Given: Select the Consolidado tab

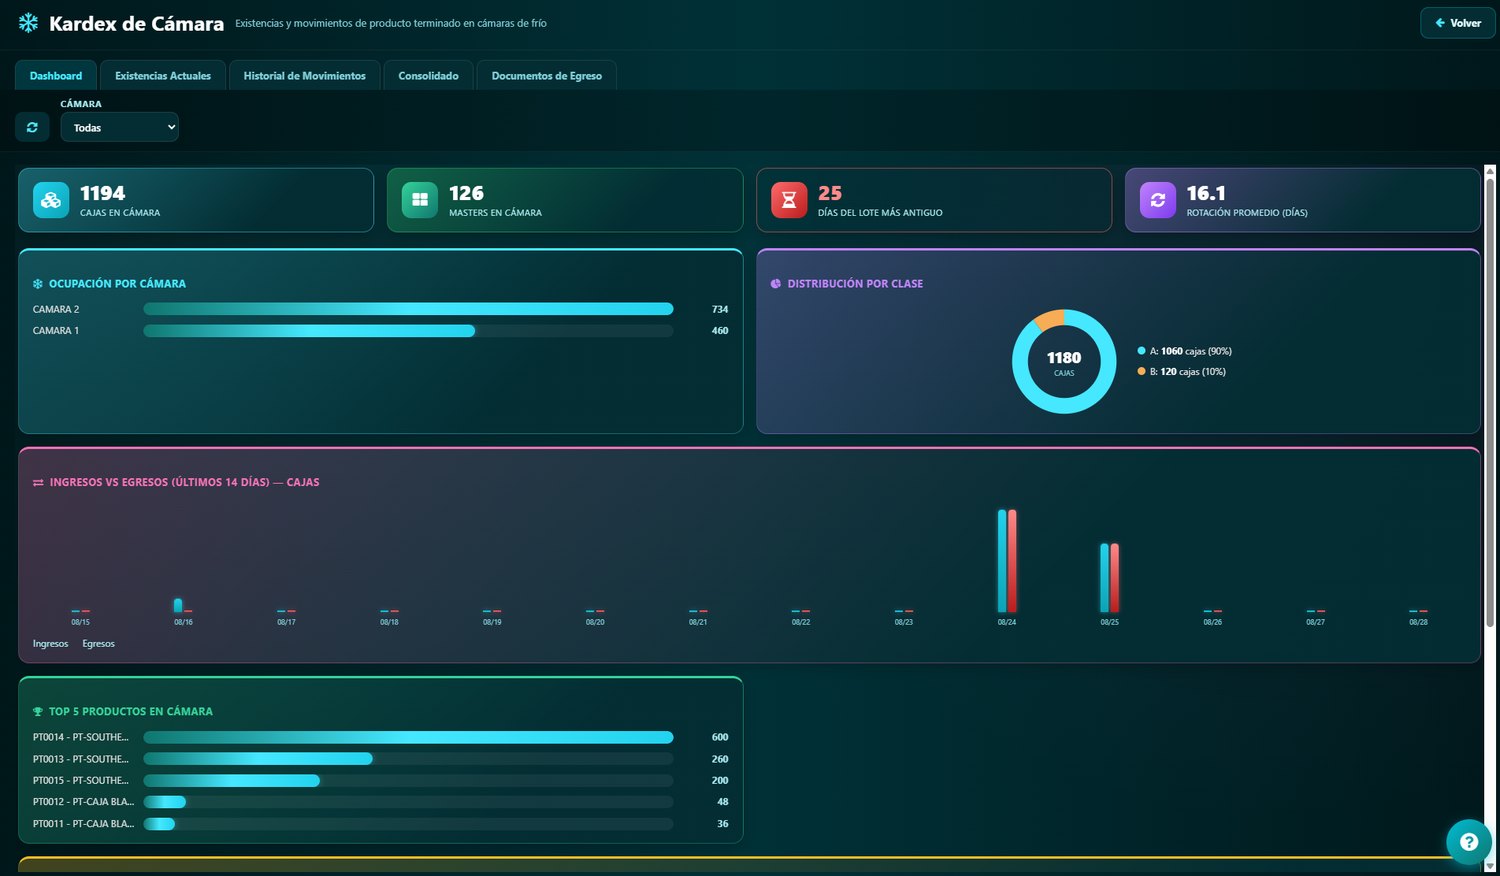Looking at the screenshot, I should [x=429, y=76].
